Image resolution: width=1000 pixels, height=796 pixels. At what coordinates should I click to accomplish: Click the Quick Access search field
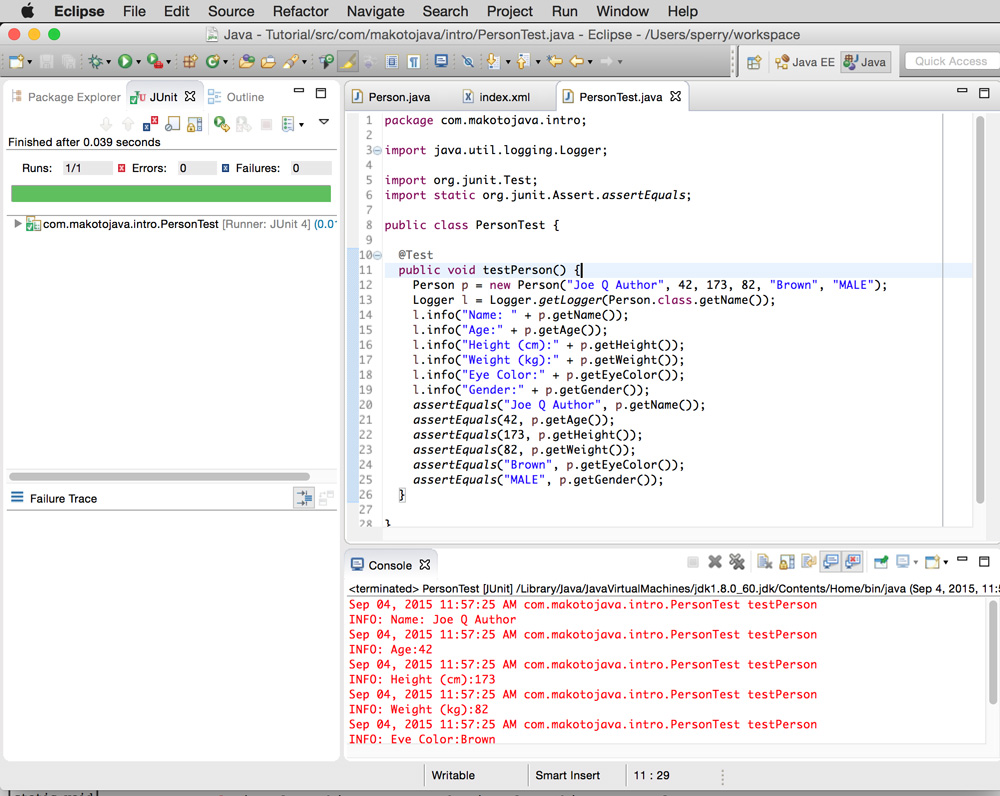pos(950,61)
